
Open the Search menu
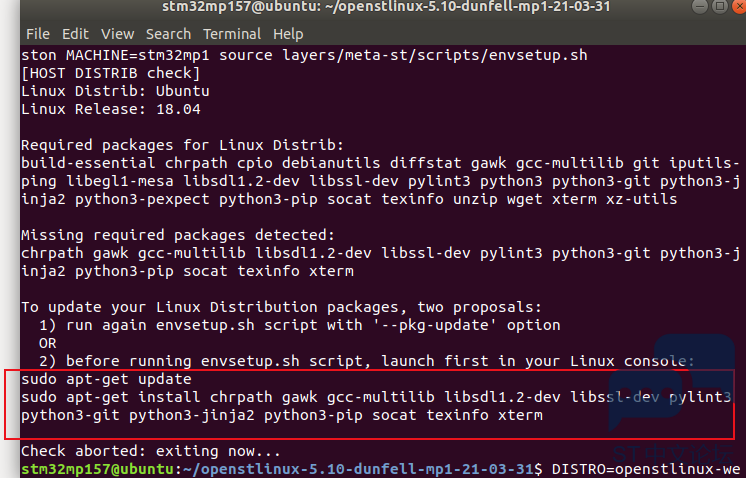pos(168,34)
